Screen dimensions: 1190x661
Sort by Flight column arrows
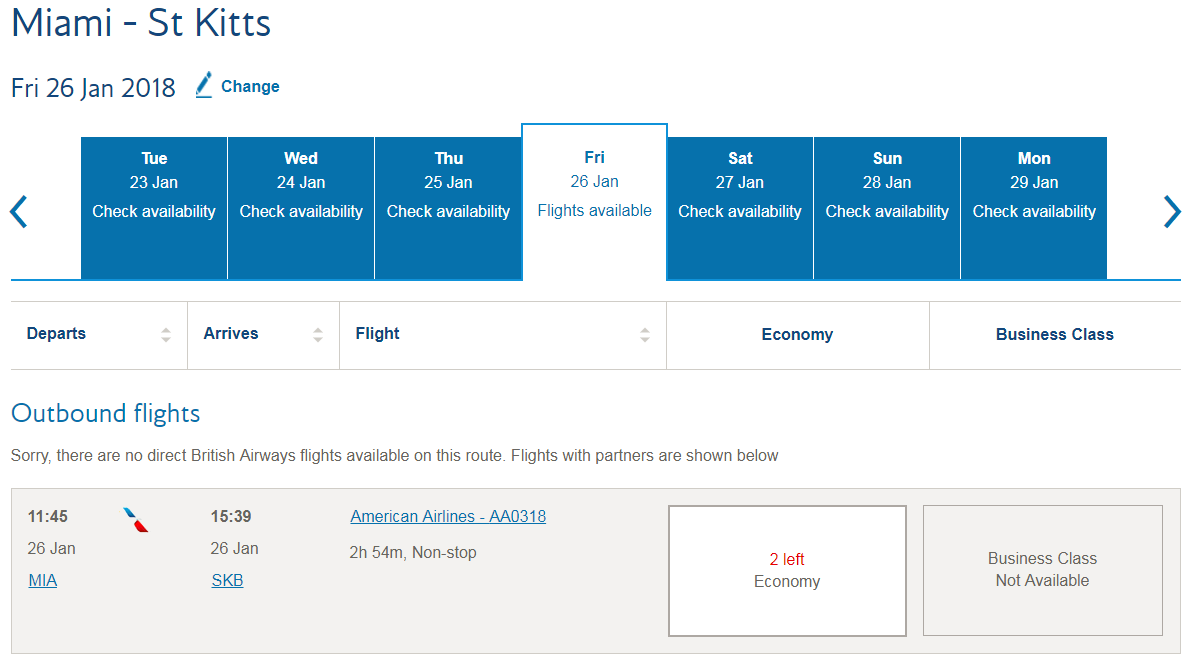644,335
